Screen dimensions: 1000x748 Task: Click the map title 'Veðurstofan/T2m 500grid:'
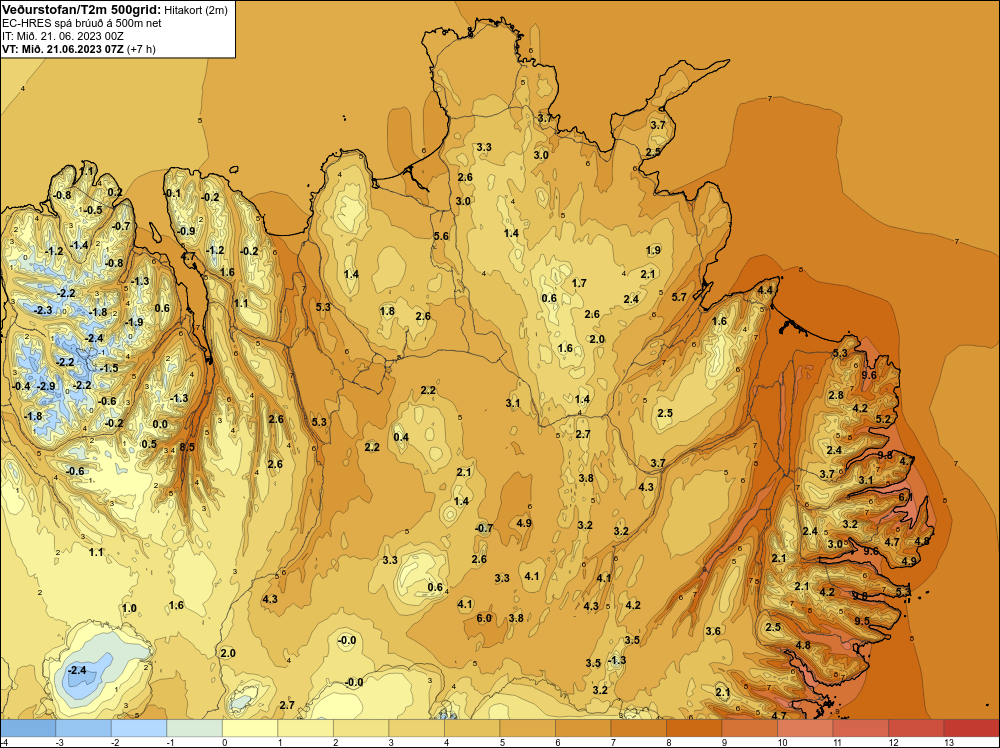tap(82, 9)
